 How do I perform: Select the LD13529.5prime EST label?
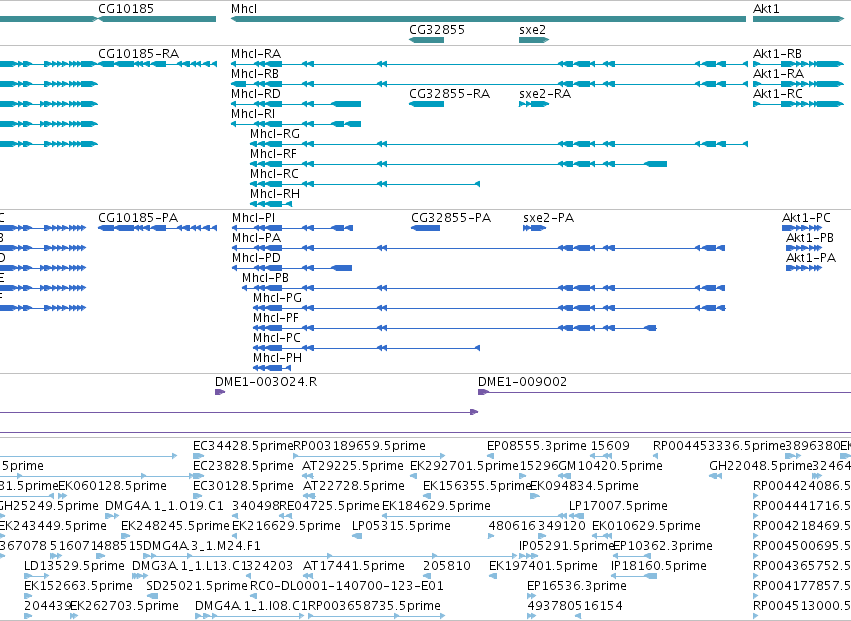74,566
